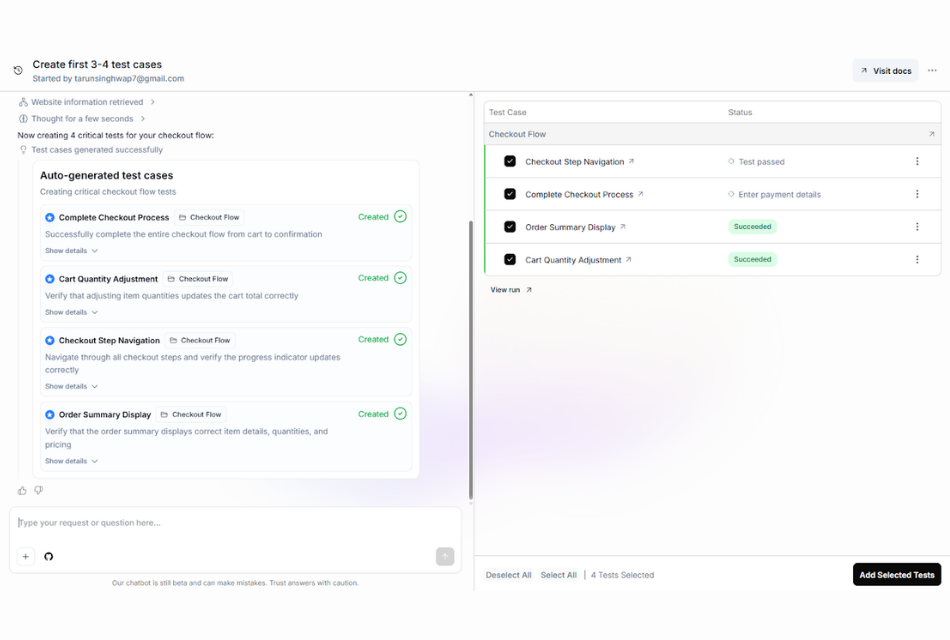This screenshot has width=950, height=640.
Task: Open kebab menu for Checkout Step Navigation row
Action: click(x=917, y=162)
